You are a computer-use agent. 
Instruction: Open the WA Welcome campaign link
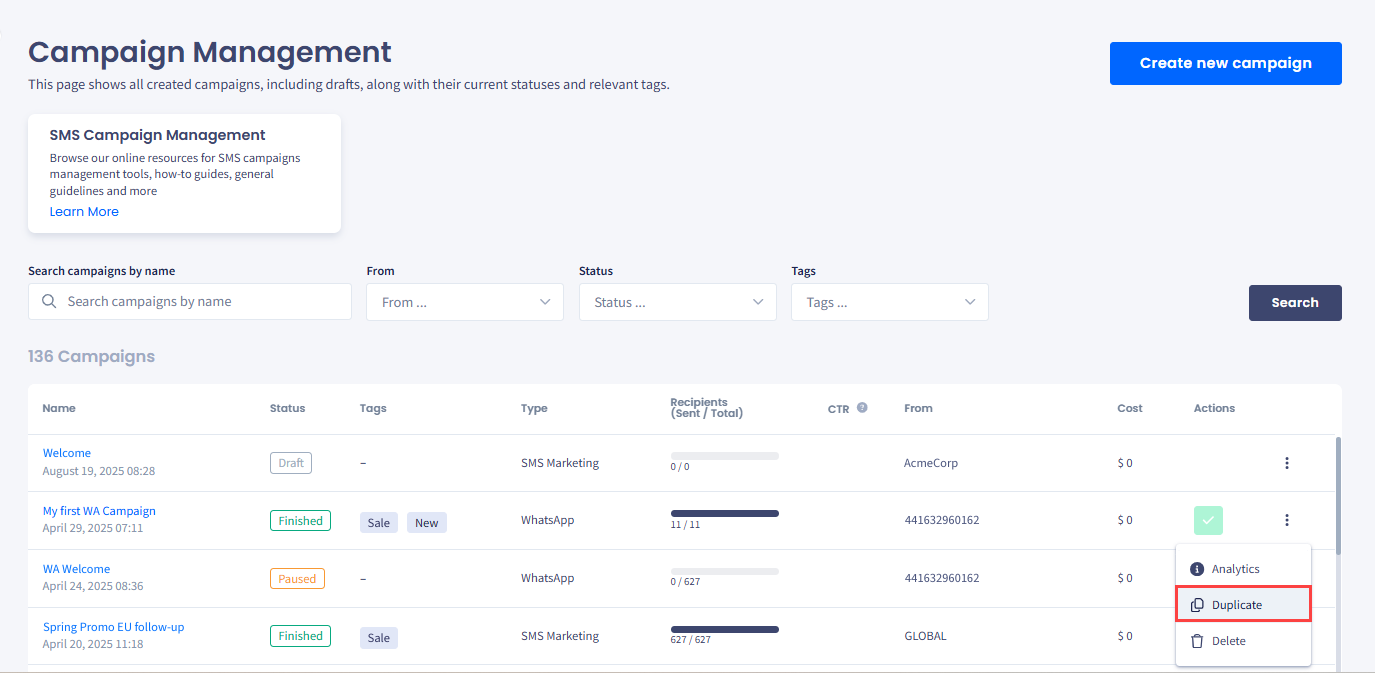76,569
